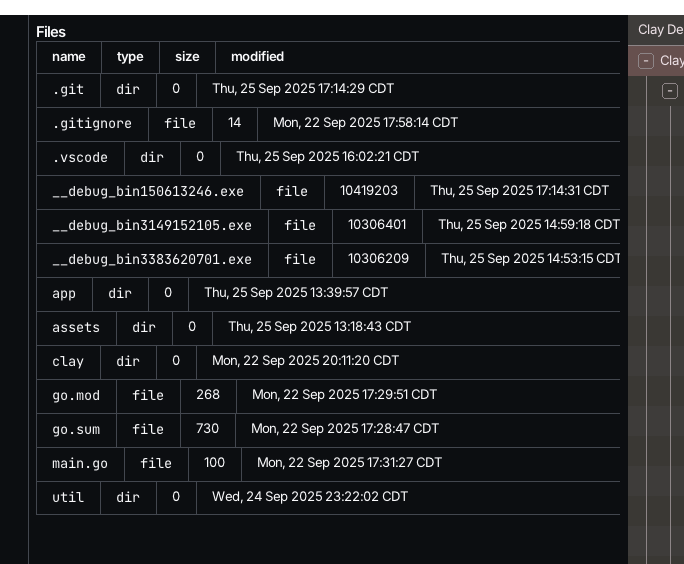Click the 'modified' column header
Screen dimensions: 684x564
click(x=257, y=57)
